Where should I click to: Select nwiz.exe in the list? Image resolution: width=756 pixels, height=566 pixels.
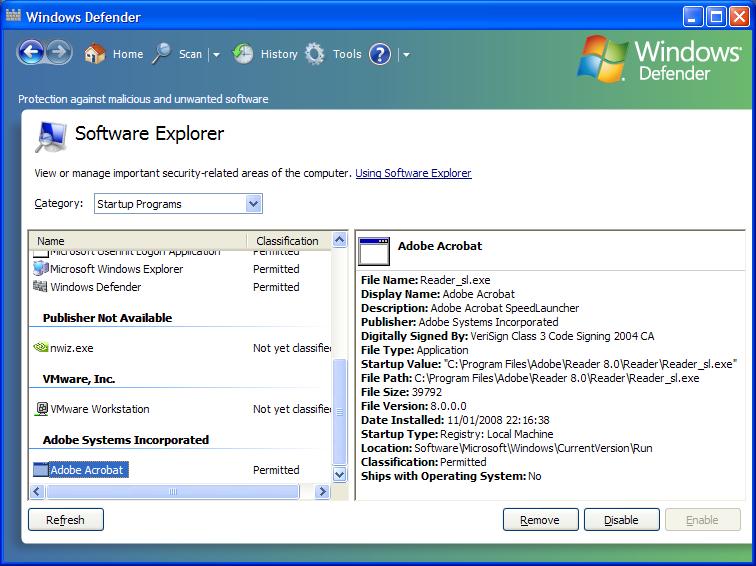pyautogui.click(x=72, y=348)
